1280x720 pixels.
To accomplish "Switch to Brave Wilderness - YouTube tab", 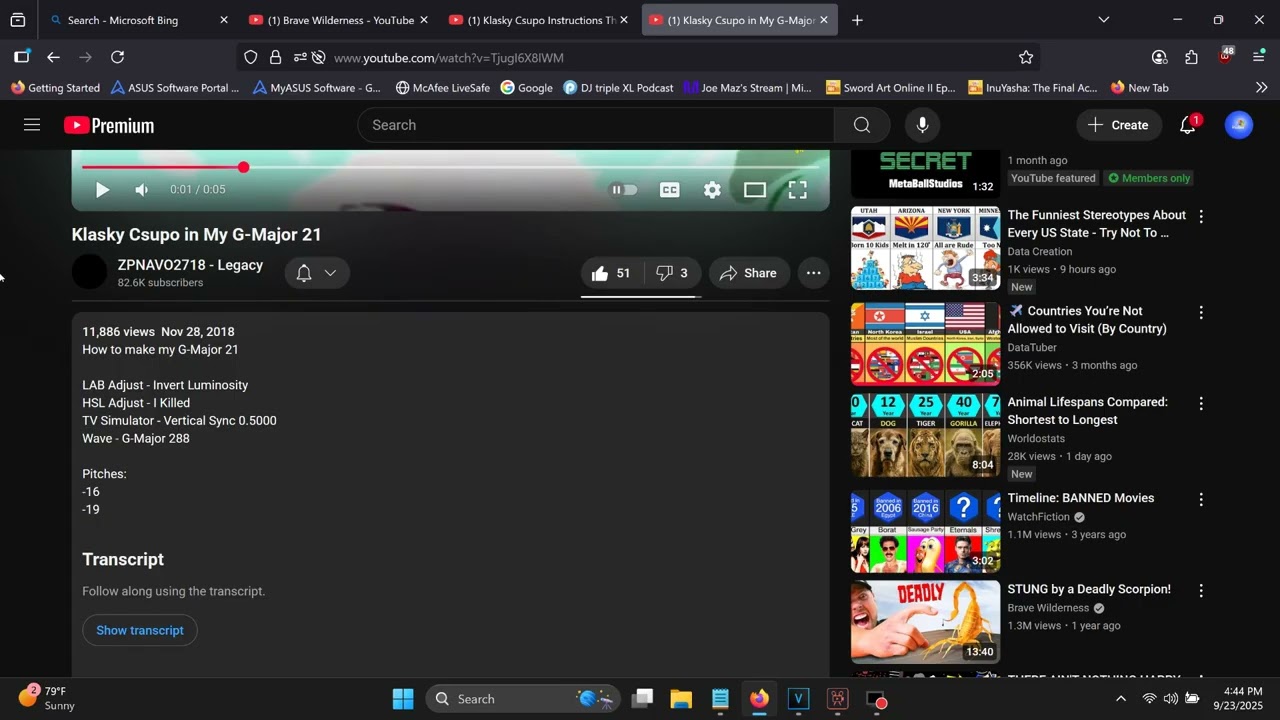I will pyautogui.click(x=339, y=20).
